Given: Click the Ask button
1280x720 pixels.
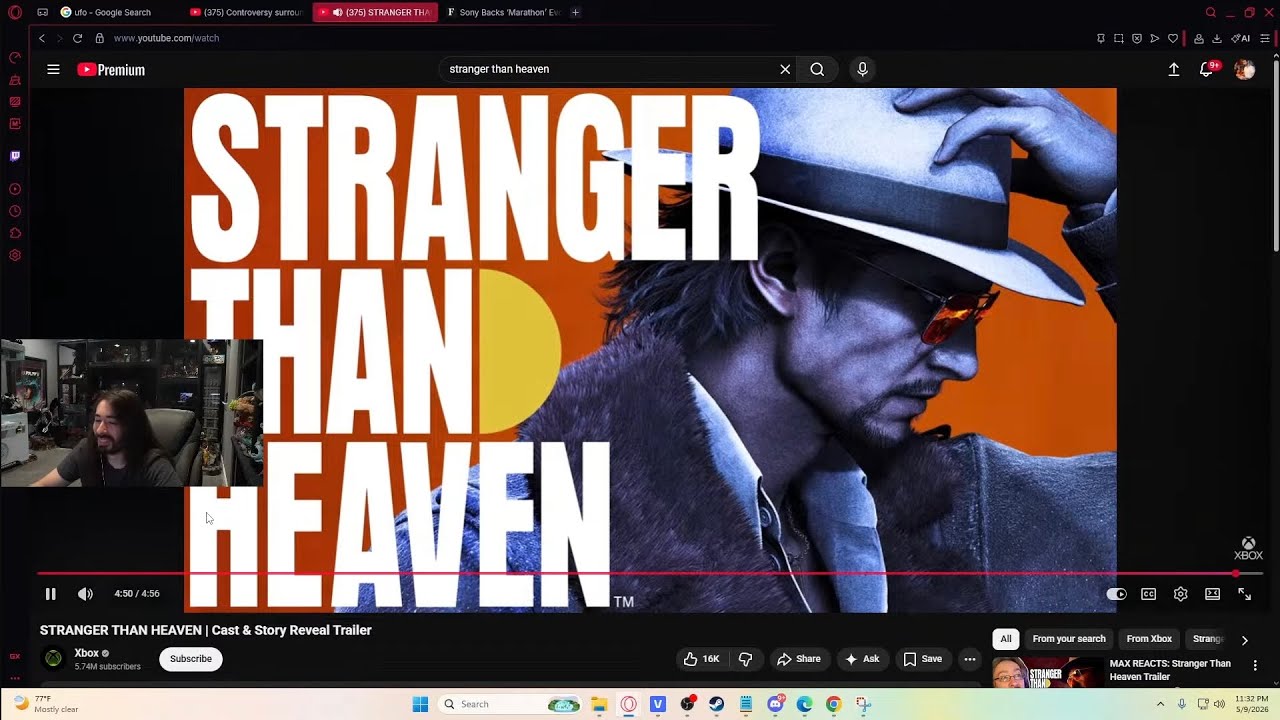Looking at the screenshot, I should [862, 659].
